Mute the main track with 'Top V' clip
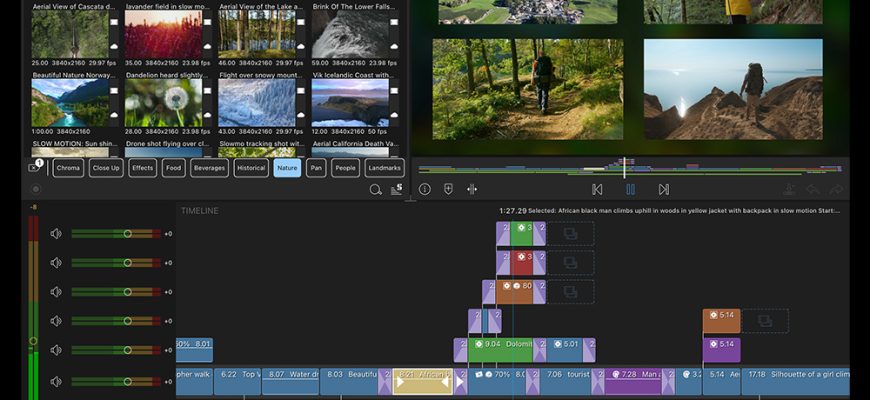870x400 pixels. tap(56, 382)
